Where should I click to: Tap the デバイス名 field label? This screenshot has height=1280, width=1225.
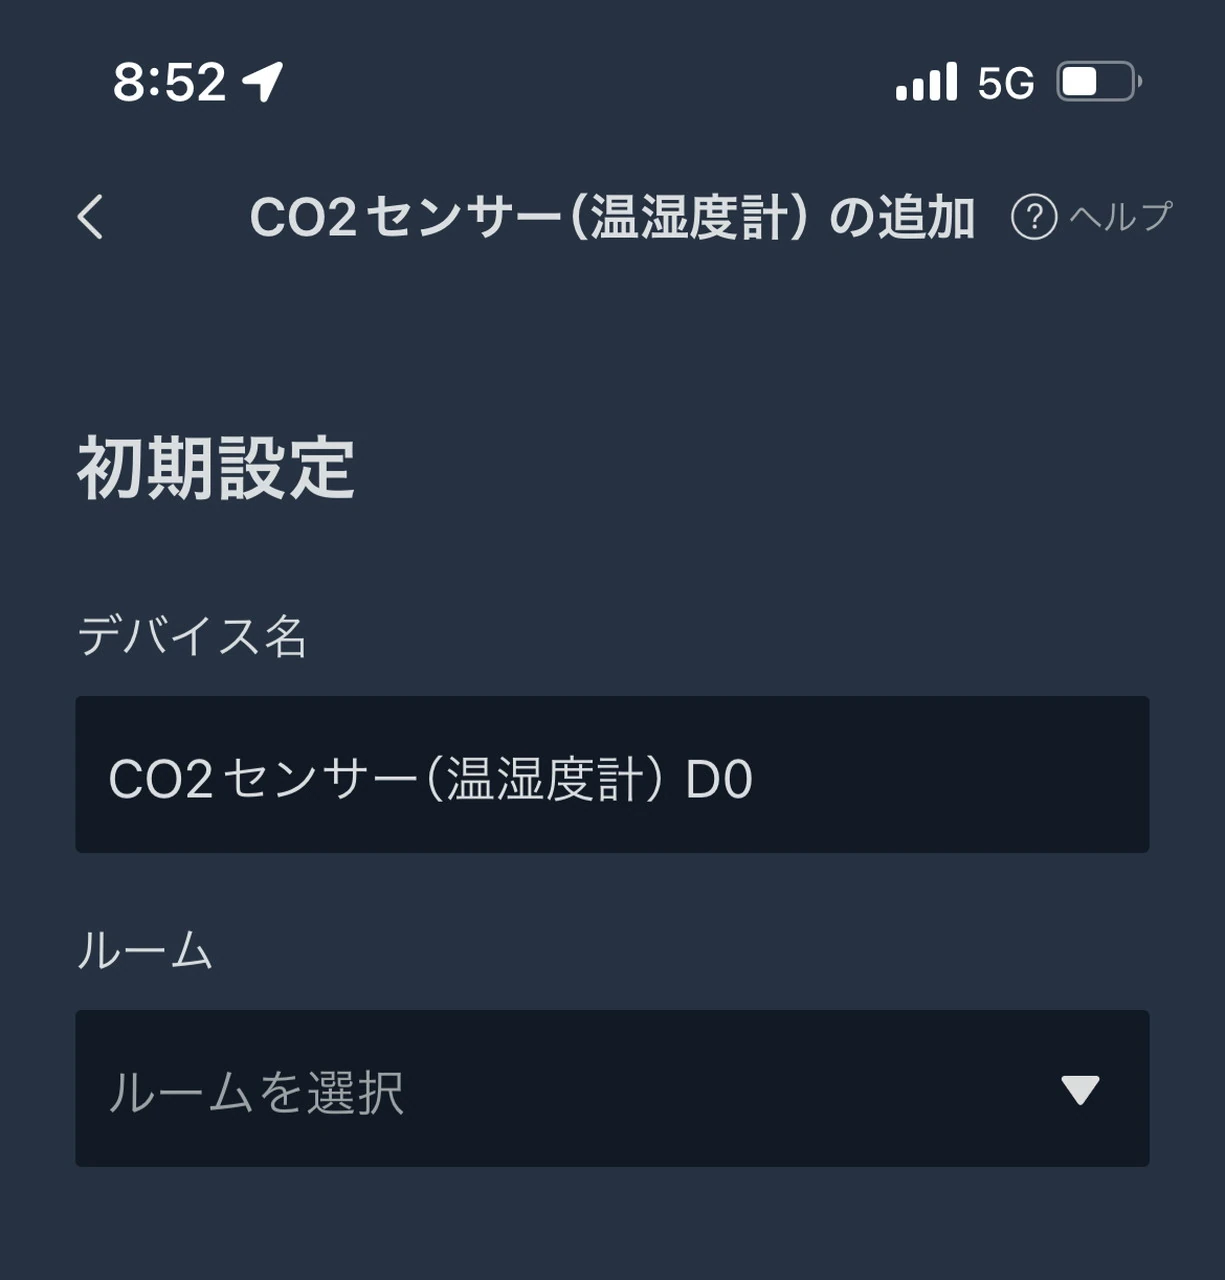coord(192,636)
